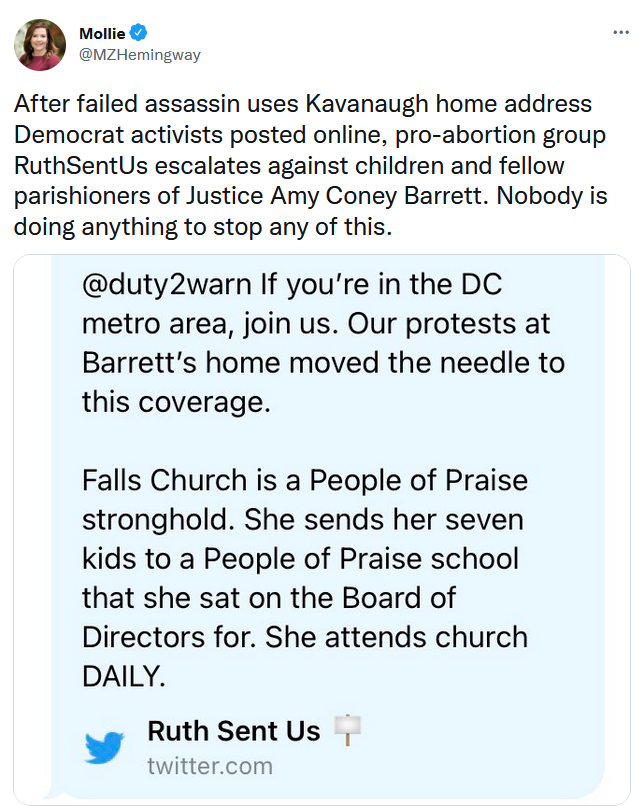Image resolution: width=644 pixels, height=806 pixels.
Task: Click the placard emoji after Ruth Sent Us
Action: pos(342,731)
